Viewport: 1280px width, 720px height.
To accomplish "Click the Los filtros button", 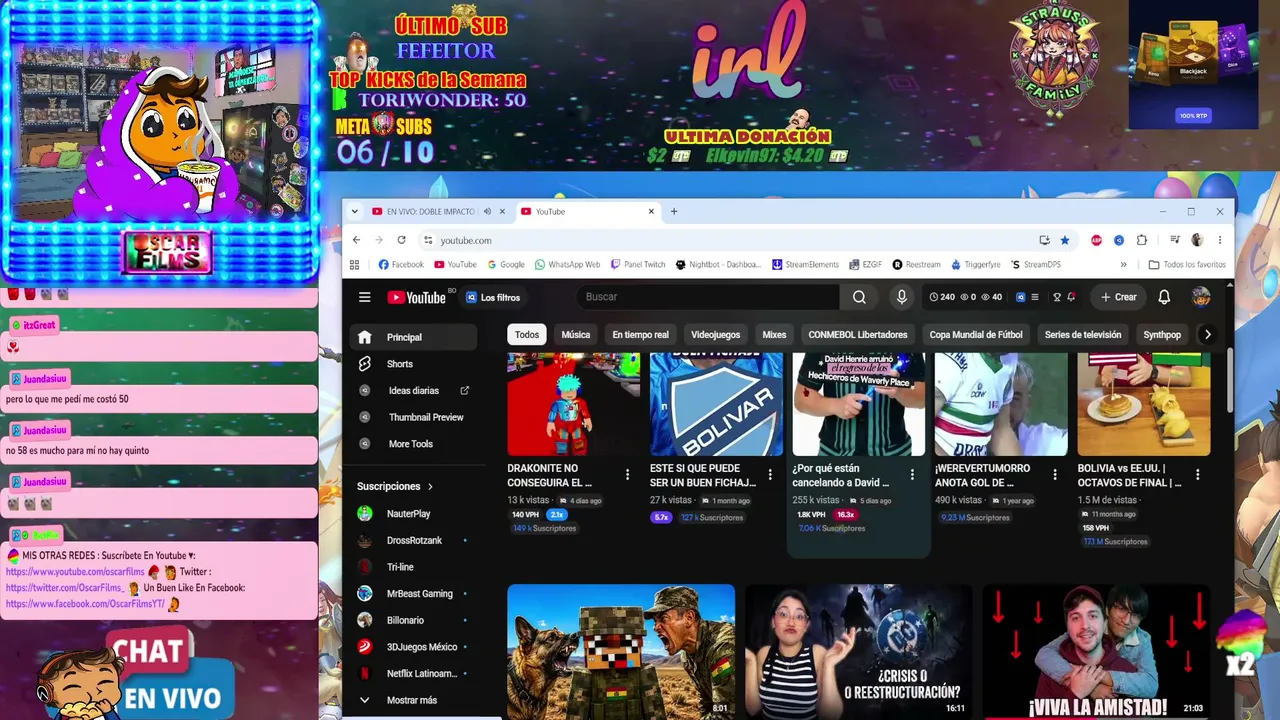I will (493, 297).
